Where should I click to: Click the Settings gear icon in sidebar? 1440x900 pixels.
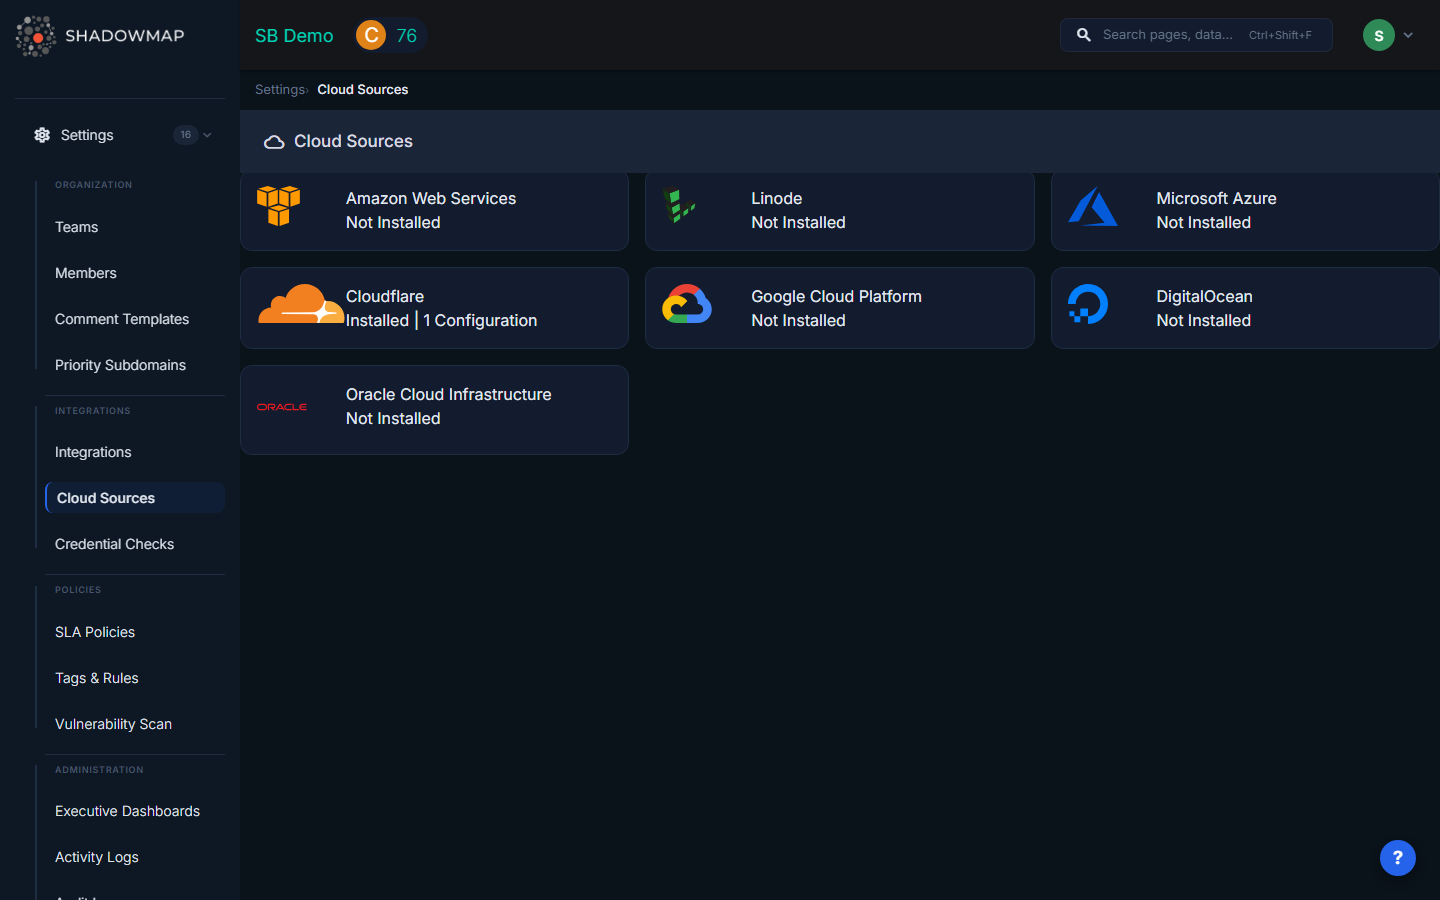(41, 135)
